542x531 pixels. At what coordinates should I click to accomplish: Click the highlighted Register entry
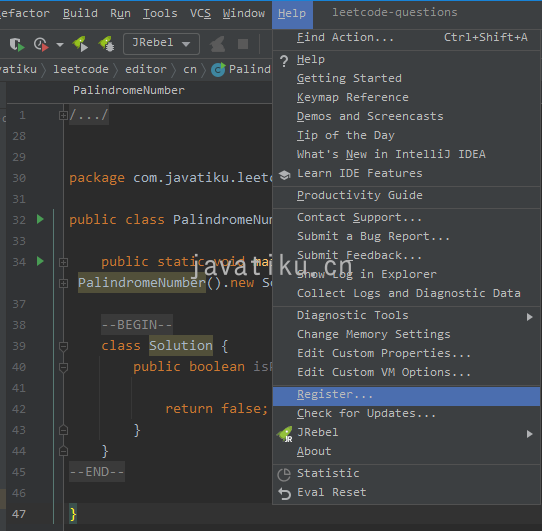coord(406,396)
